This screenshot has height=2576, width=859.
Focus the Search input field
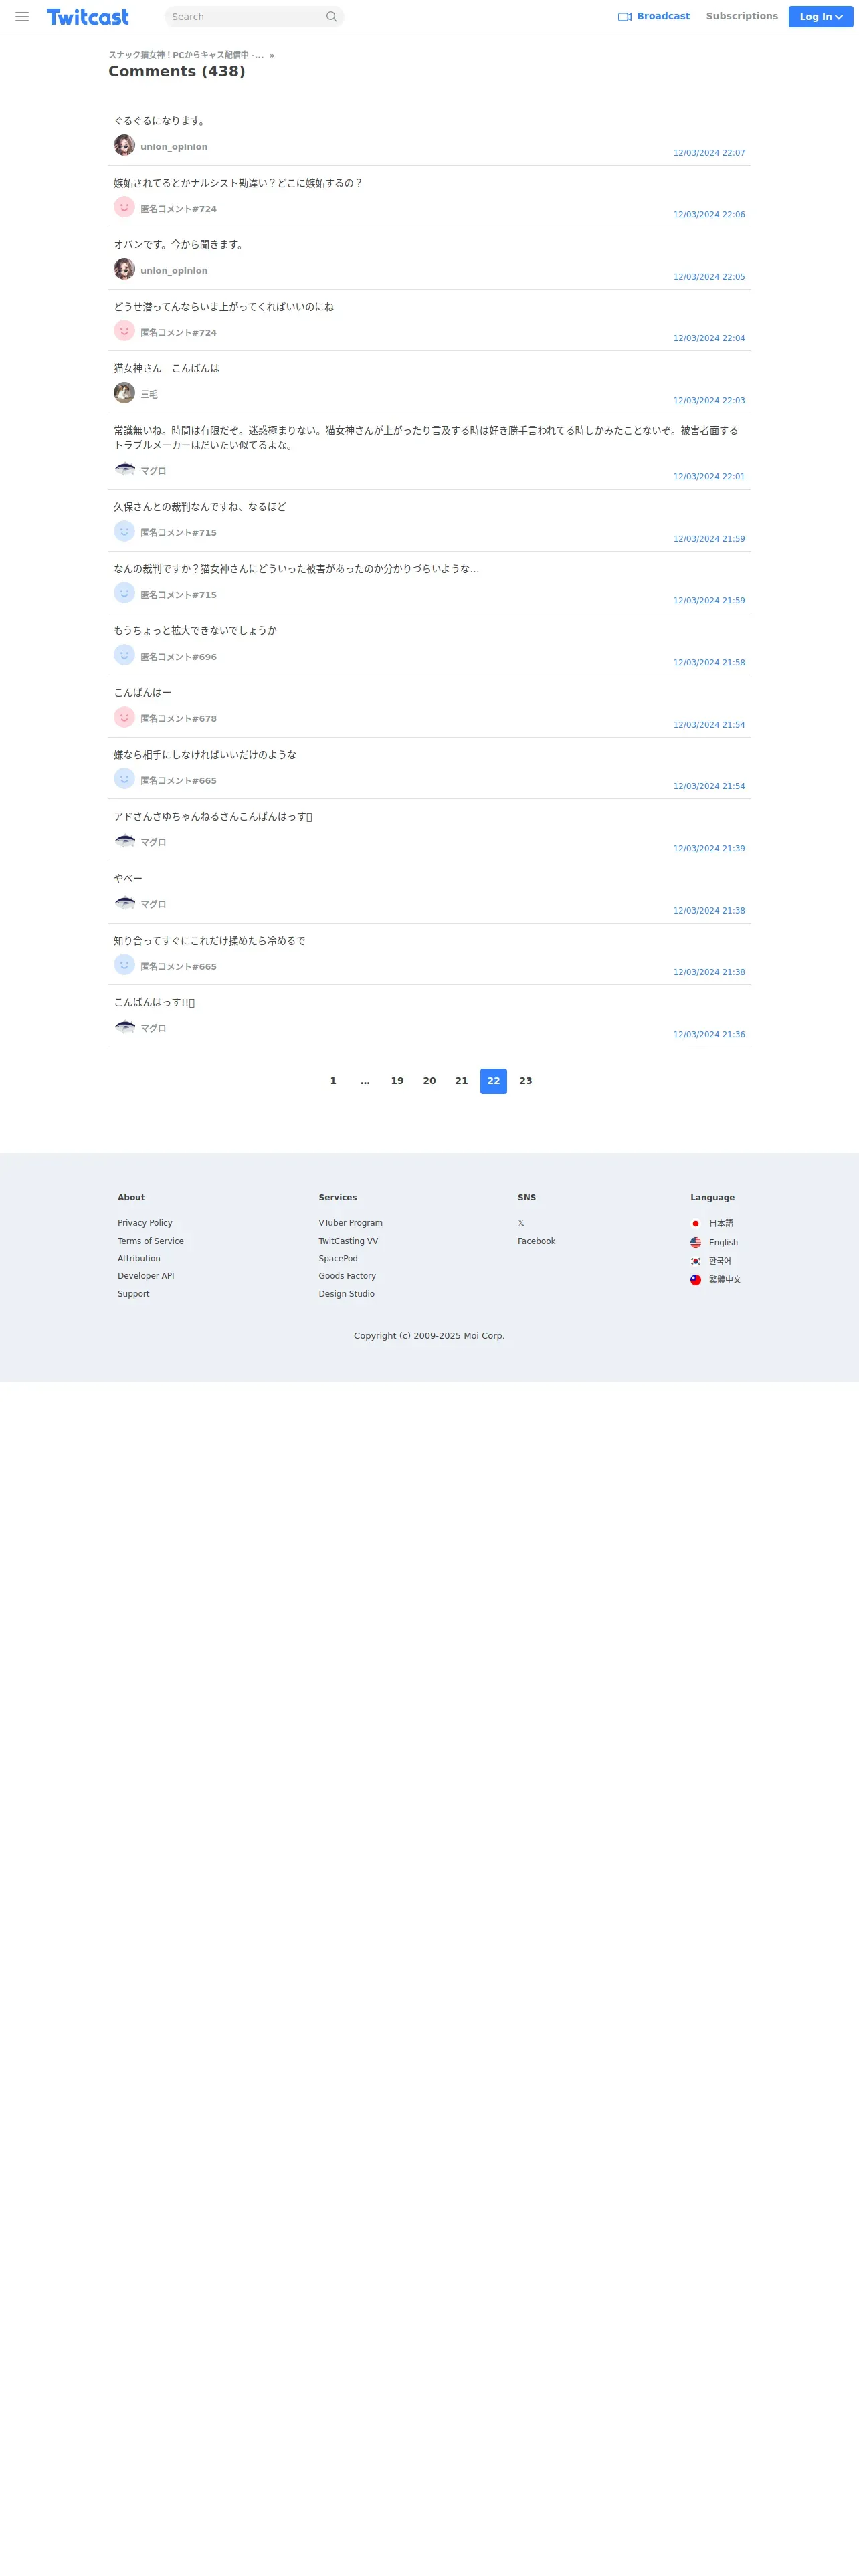click(x=245, y=17)
